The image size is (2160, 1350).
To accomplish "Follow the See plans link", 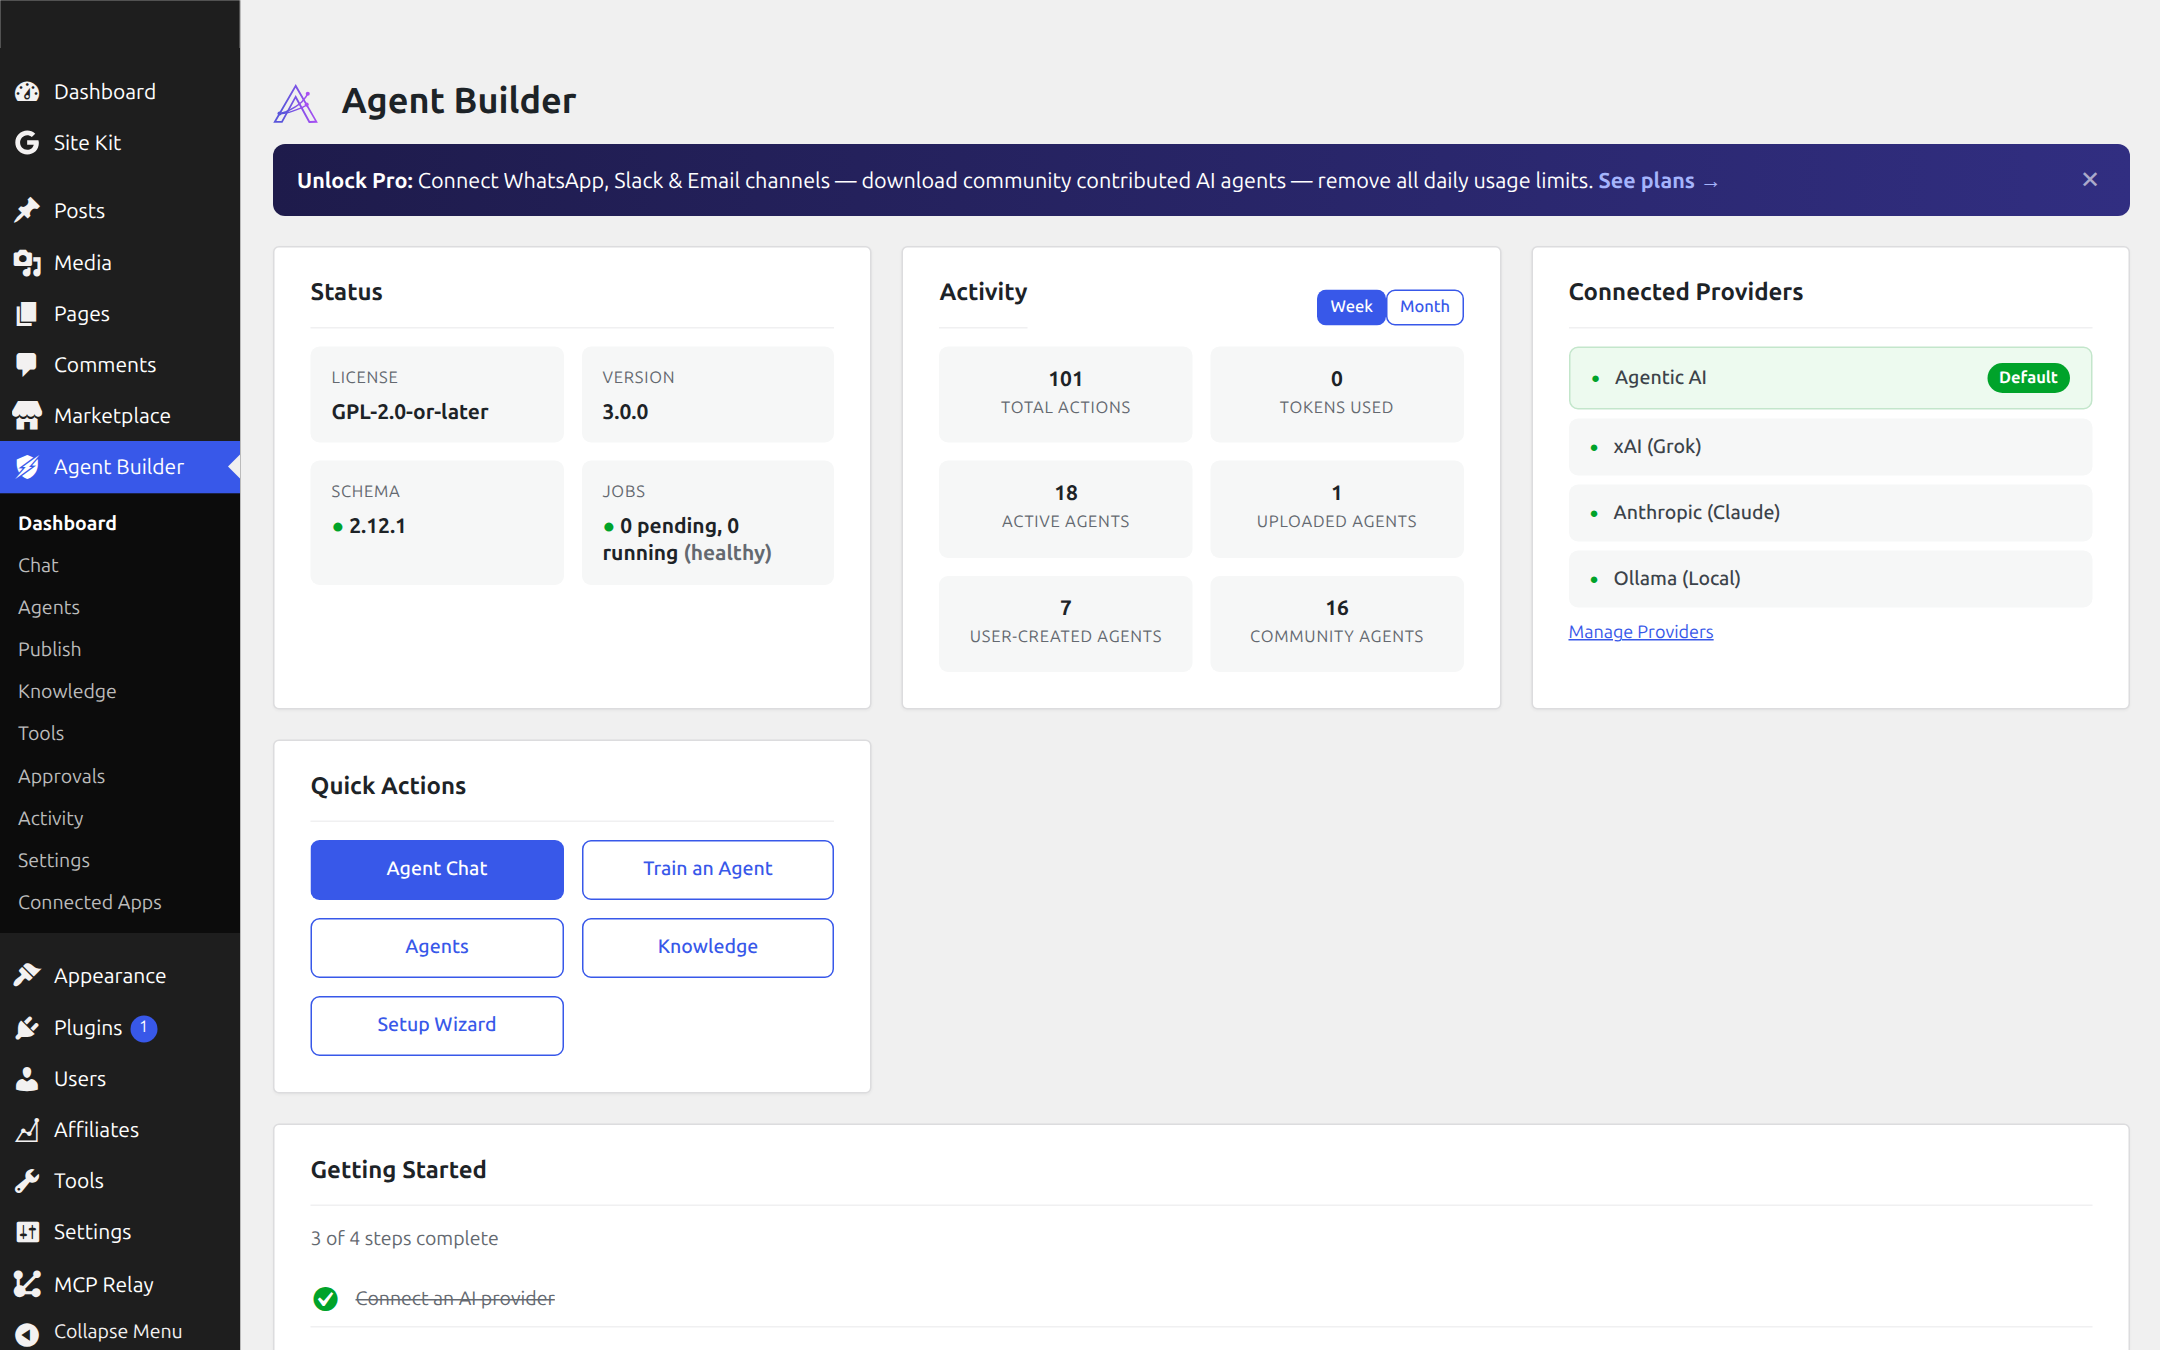I will 1657,181.
